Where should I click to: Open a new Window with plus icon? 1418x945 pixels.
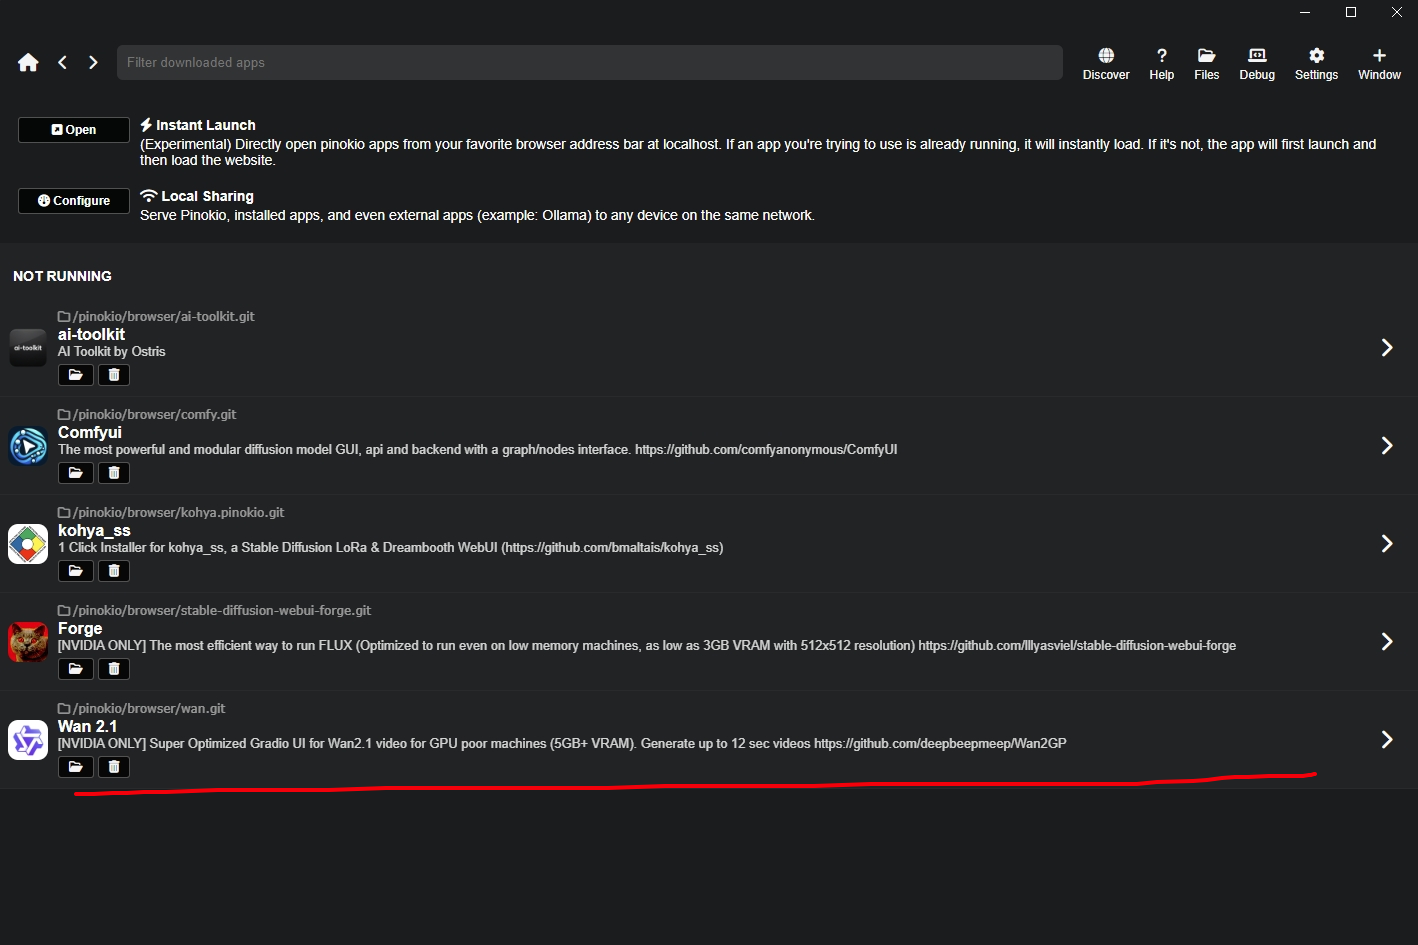(1379, 63)
